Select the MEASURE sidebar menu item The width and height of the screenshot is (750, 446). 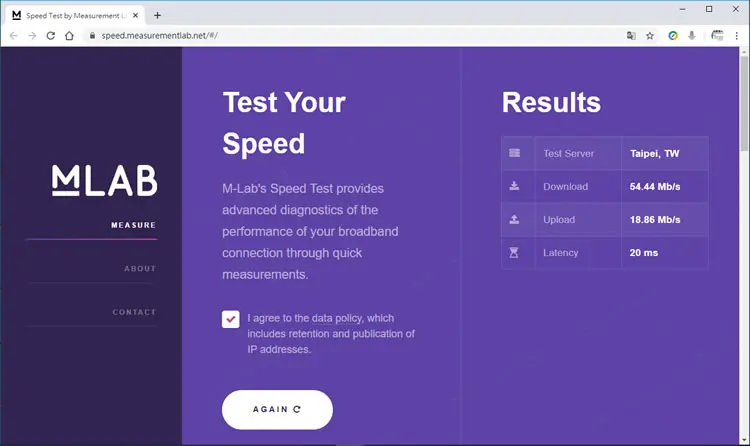[x=133, y=225]
